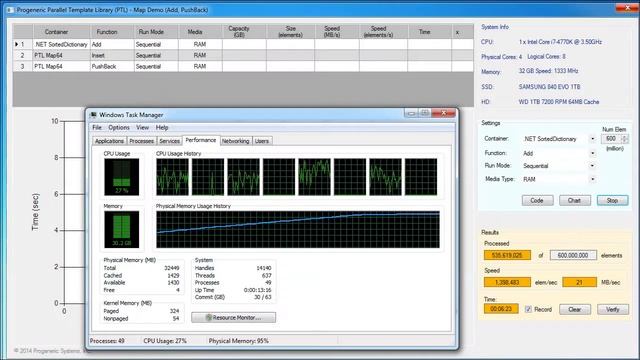
Task: Open the Container dropdown
Action: coord(593,139)
